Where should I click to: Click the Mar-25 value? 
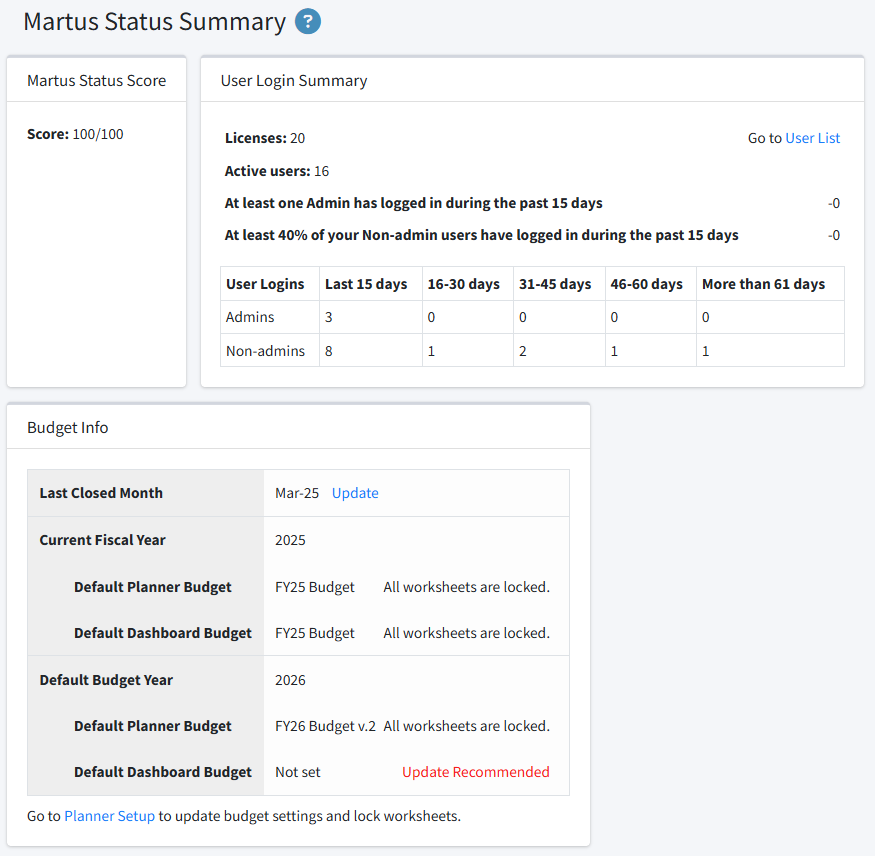[297, 493]
